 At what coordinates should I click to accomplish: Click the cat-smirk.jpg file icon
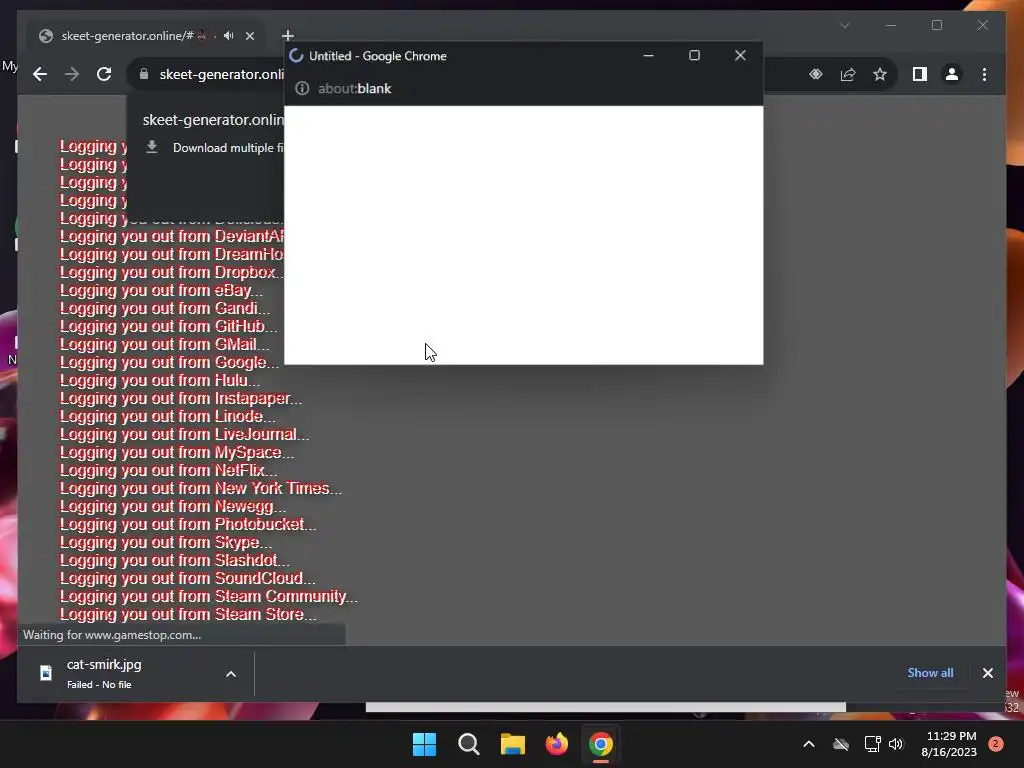pos(46,673)
